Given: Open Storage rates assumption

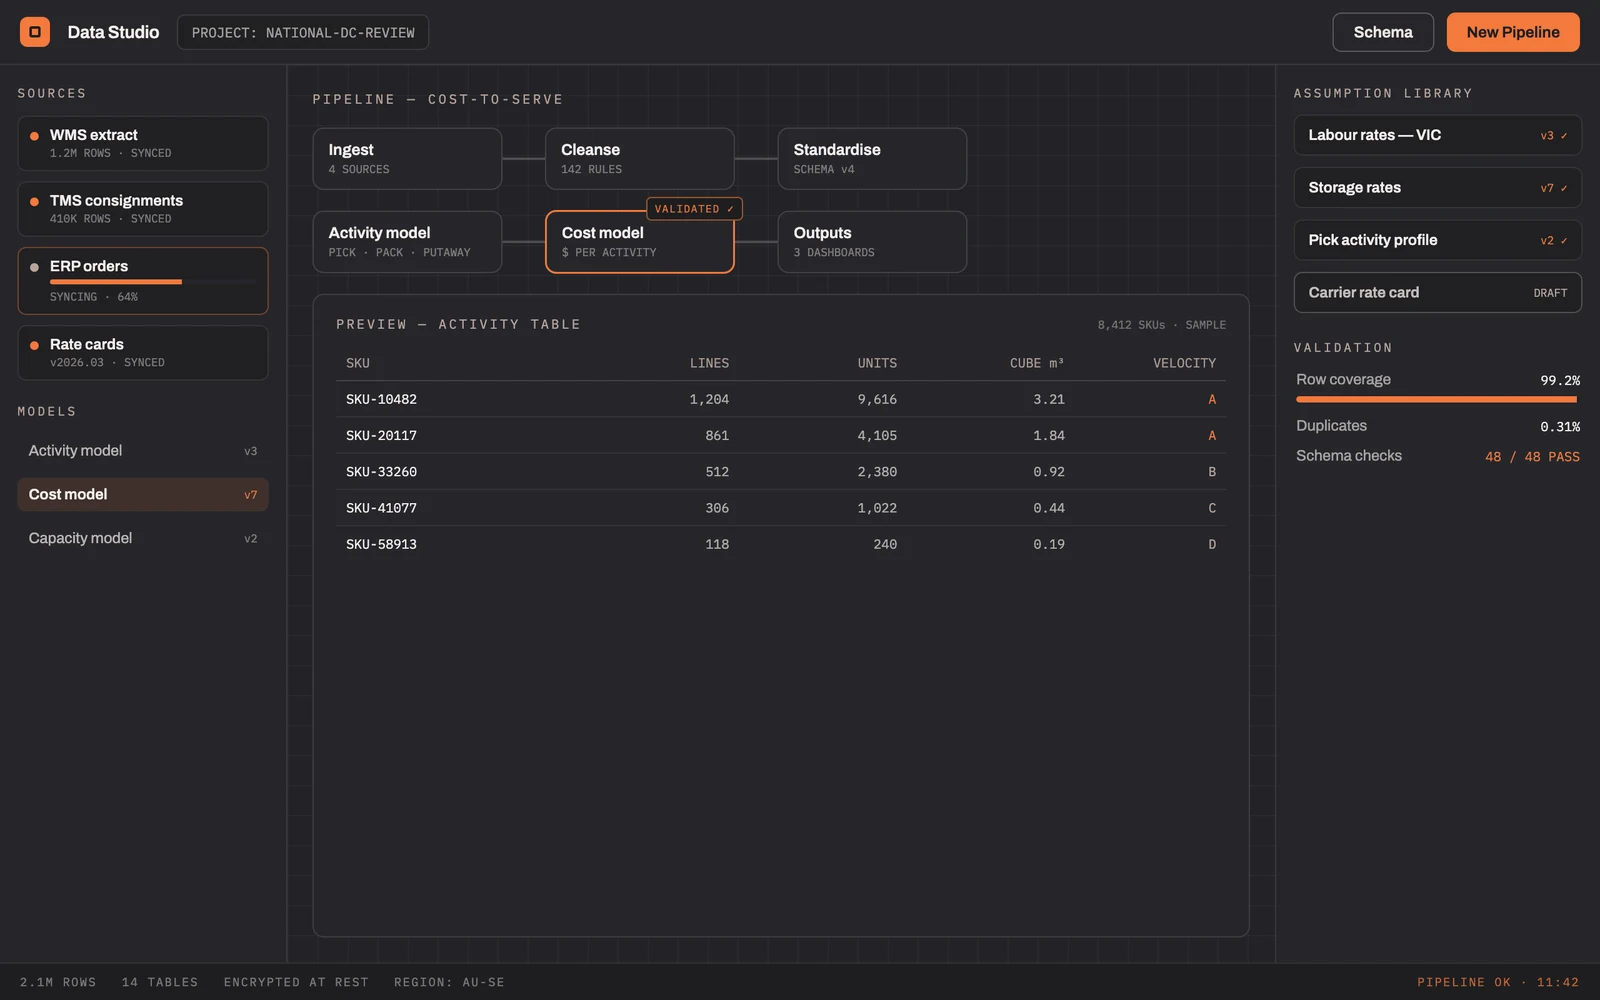Looking at the screenshot, I should [1438, 188].
